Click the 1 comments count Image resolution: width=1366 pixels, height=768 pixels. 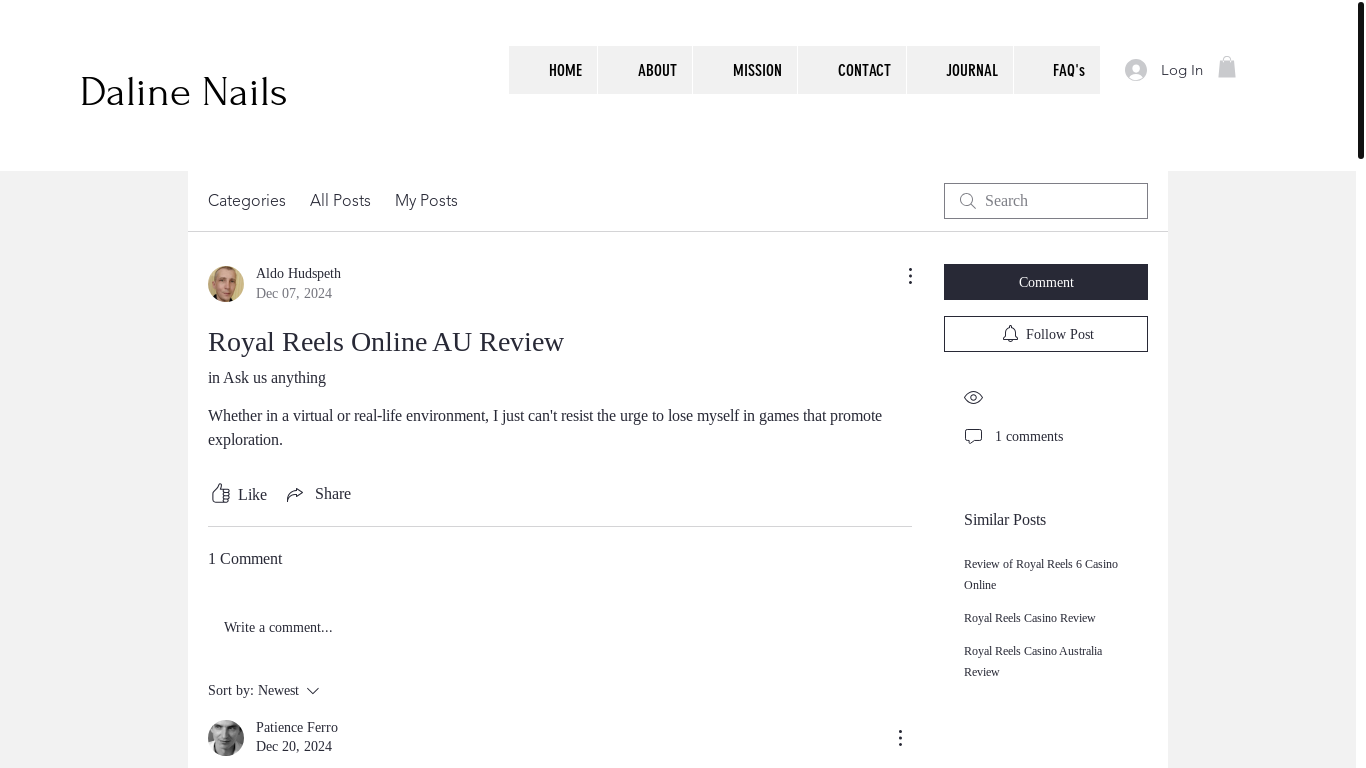(x=1029, y=437)
